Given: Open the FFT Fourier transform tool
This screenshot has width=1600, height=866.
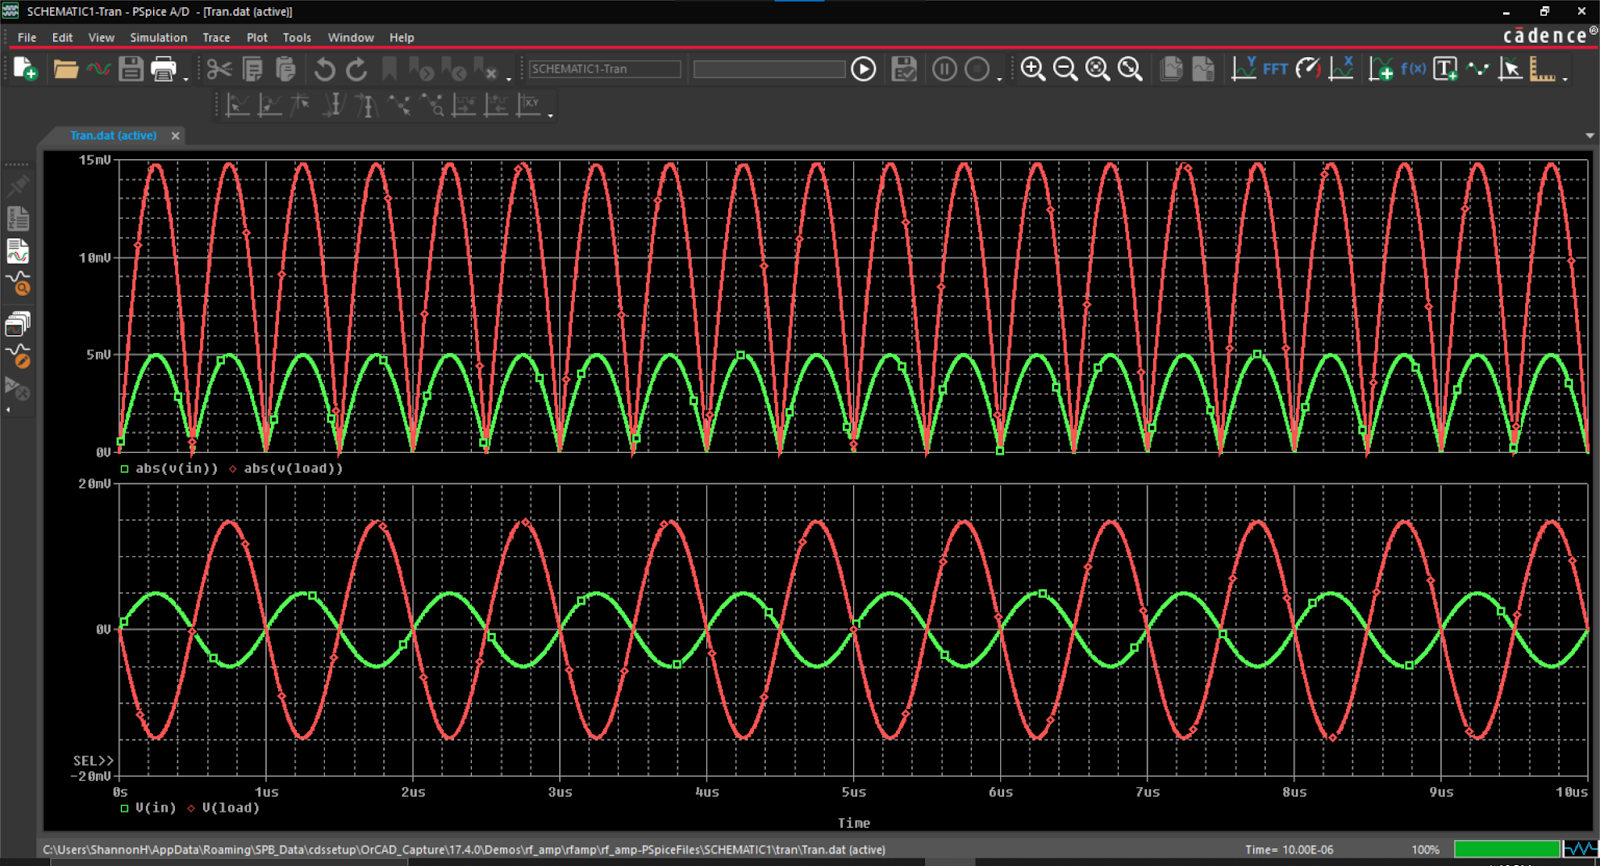Looking at the screenshot, I should [1275, 69].
